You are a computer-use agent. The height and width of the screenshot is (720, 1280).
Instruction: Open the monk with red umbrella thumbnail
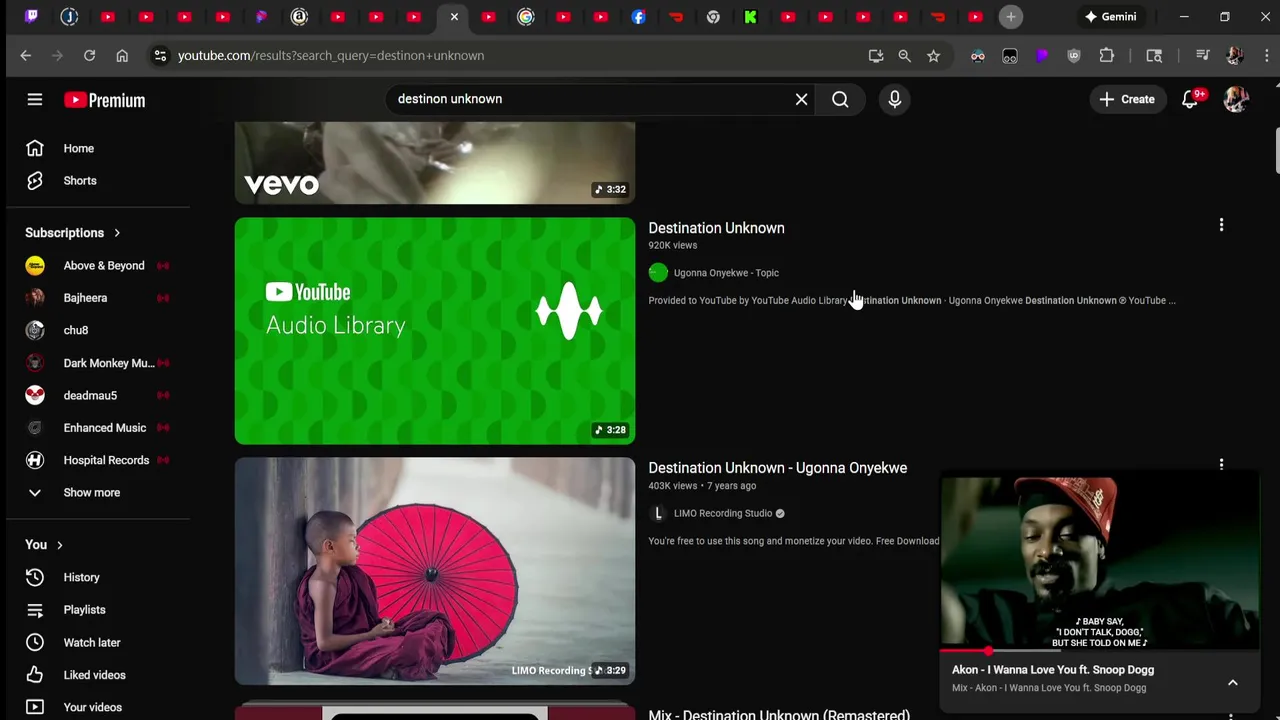pyautogui.click(x=435, y=571)
